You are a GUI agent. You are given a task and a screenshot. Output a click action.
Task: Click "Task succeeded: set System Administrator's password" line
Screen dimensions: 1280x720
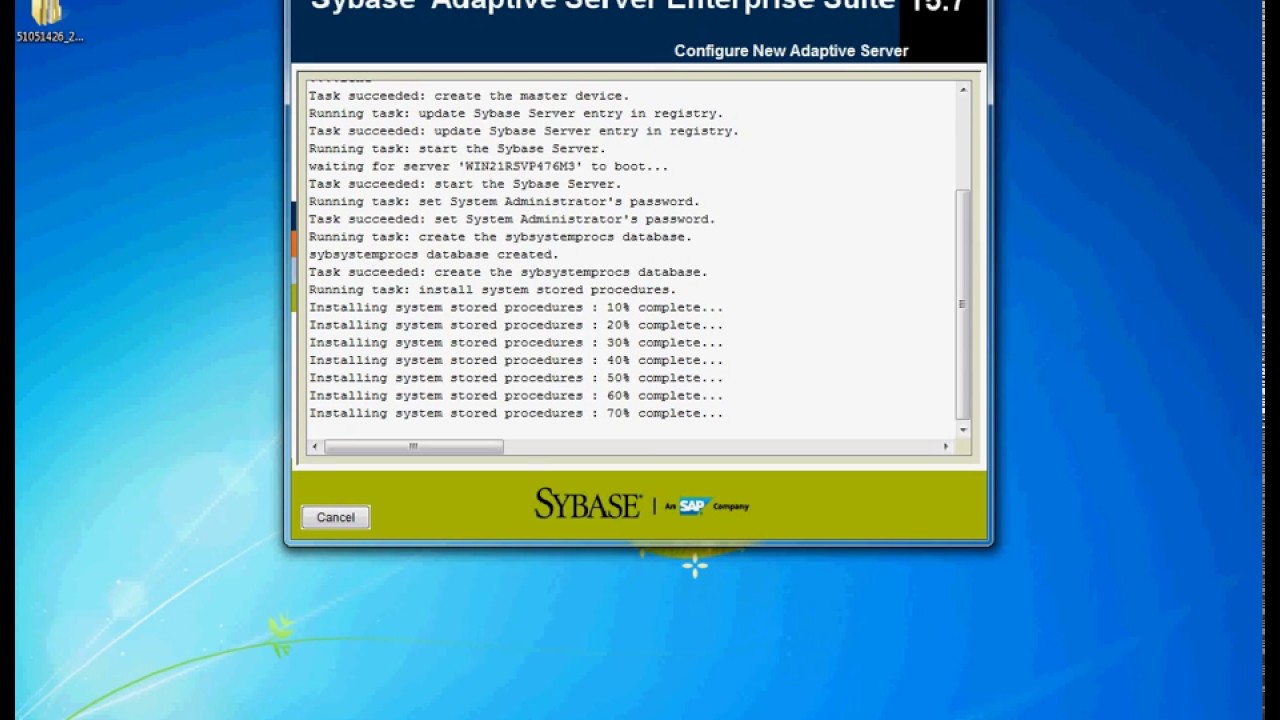512,219
